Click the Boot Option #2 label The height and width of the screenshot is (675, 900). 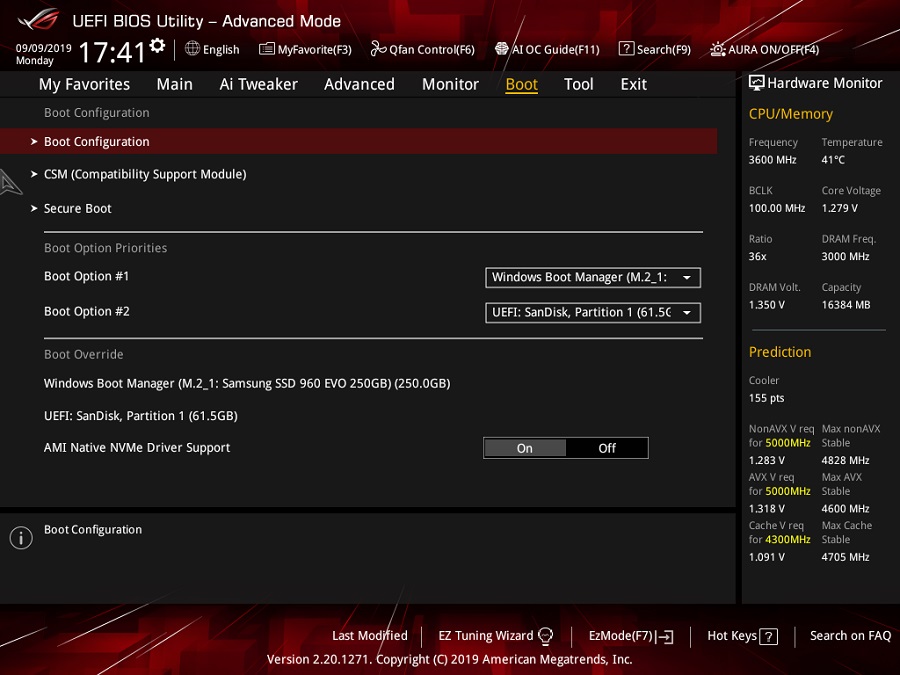(87, 312)
